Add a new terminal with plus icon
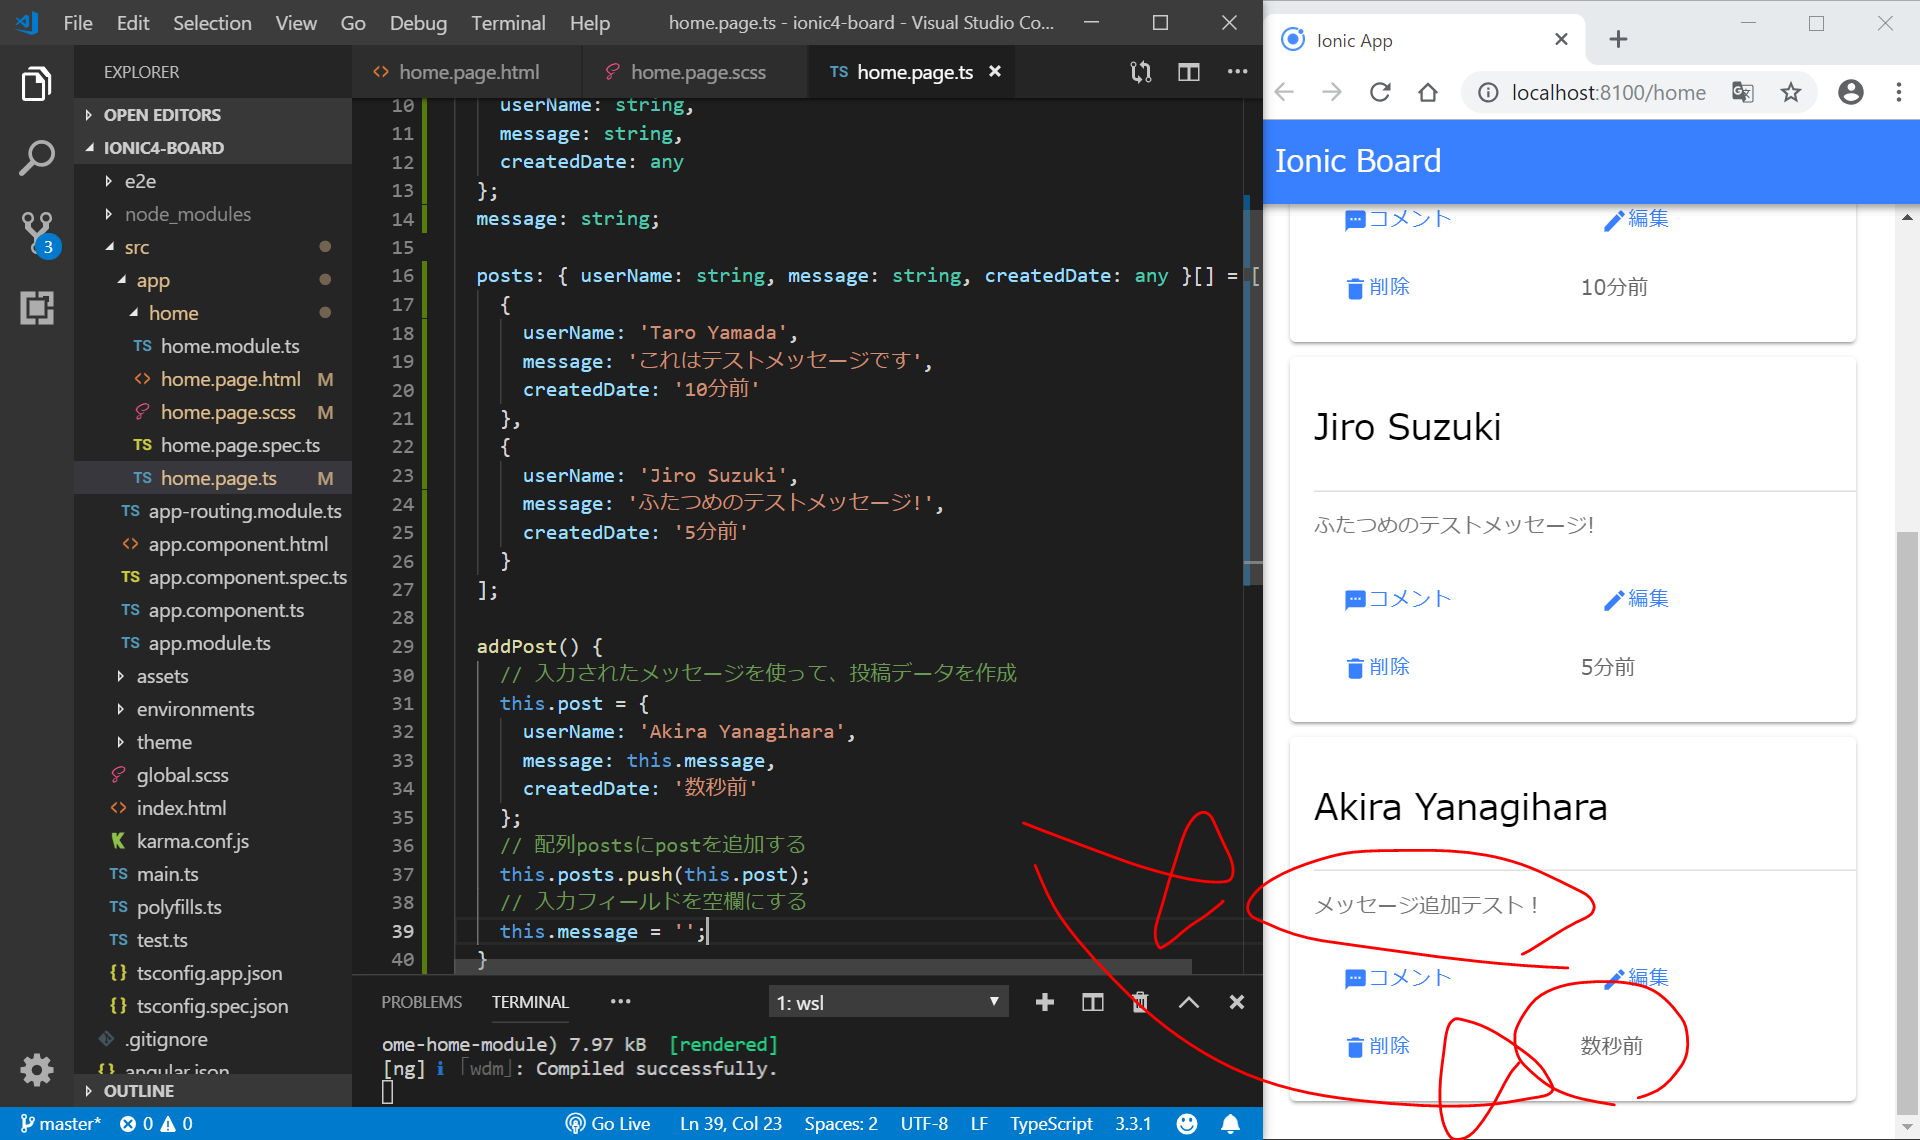The width and height of the screenshot is (1920, 1140). coord(1044,1002)
